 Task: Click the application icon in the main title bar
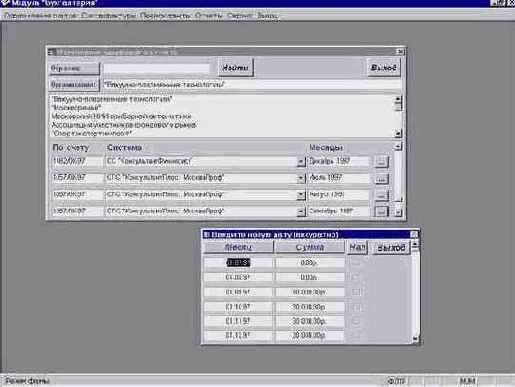coord(5,3)
